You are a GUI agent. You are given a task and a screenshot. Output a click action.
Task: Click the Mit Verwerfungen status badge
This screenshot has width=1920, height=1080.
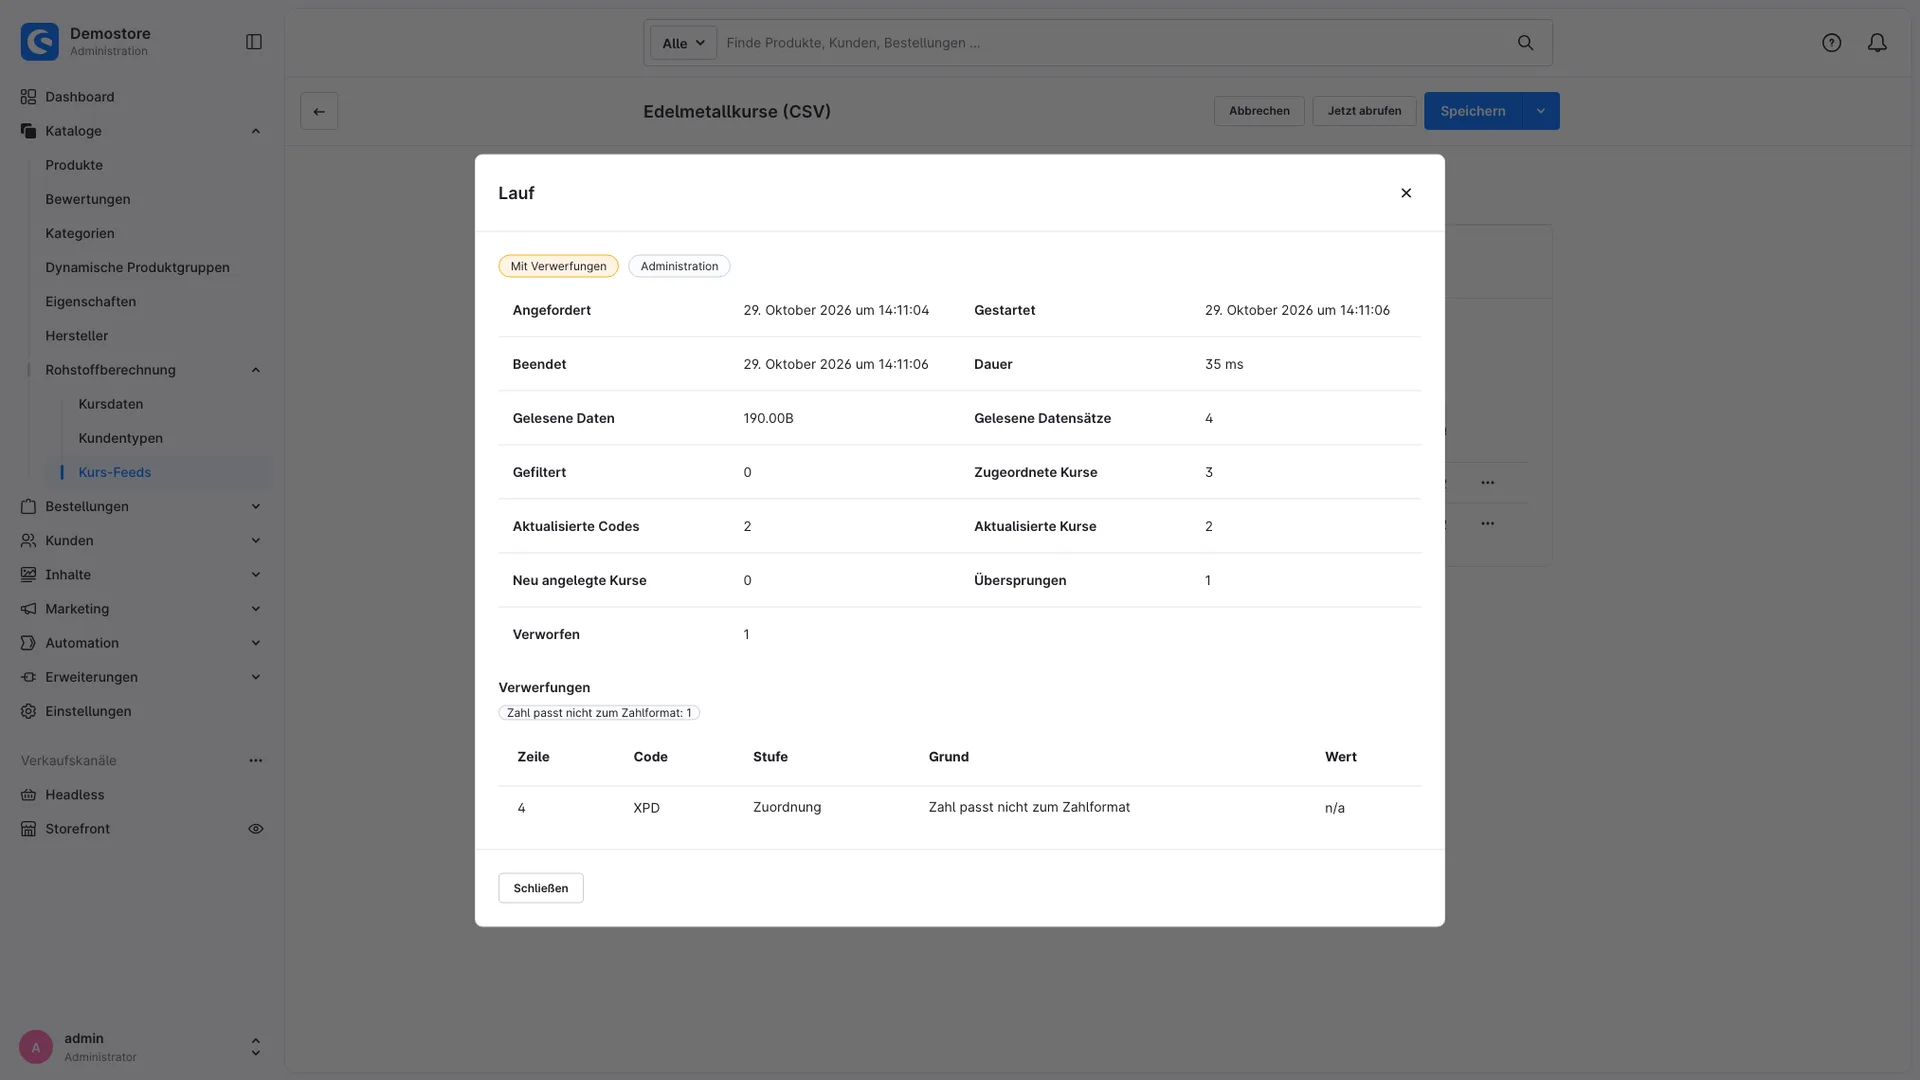click(558, 266)
